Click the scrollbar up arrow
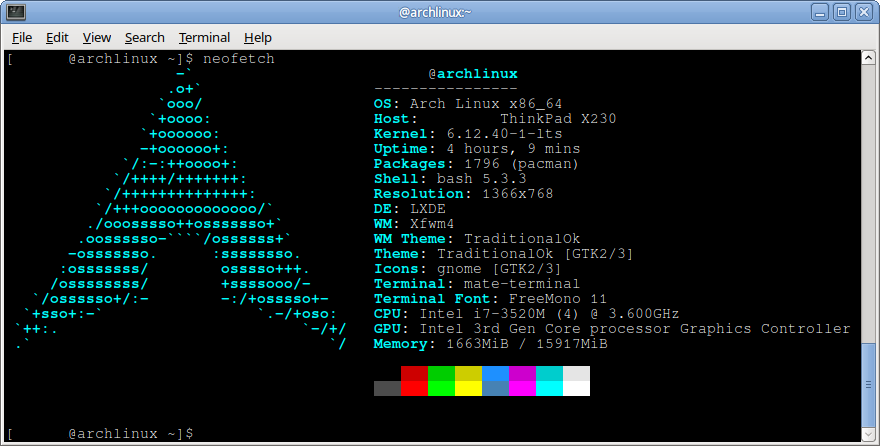The height and width of the screenshot is (446, 880). coord(868,57)
